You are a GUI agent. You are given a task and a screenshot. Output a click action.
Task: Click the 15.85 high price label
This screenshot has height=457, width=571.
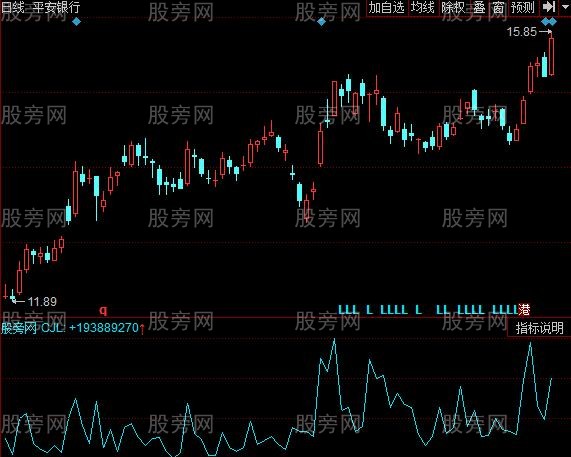(x=522, y=32)
